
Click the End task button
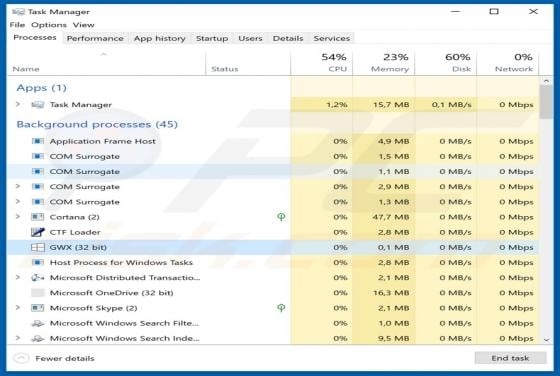pos(510,358)
